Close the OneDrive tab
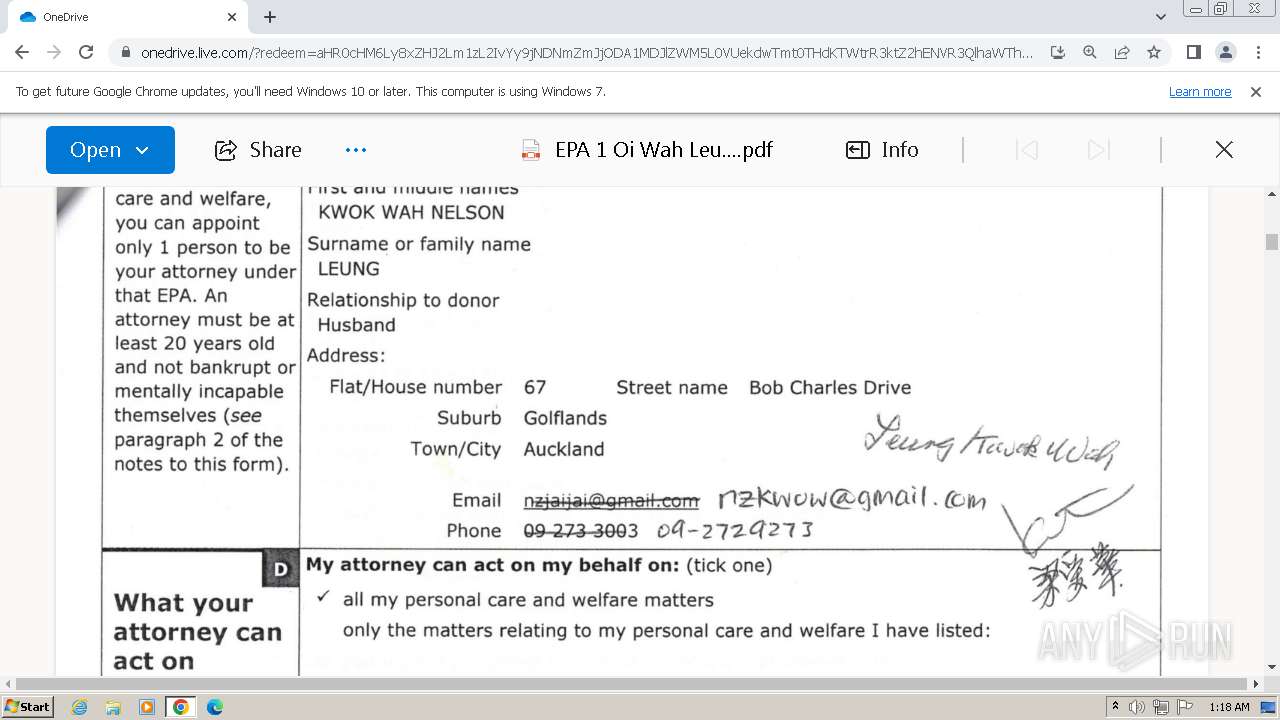 232,17
